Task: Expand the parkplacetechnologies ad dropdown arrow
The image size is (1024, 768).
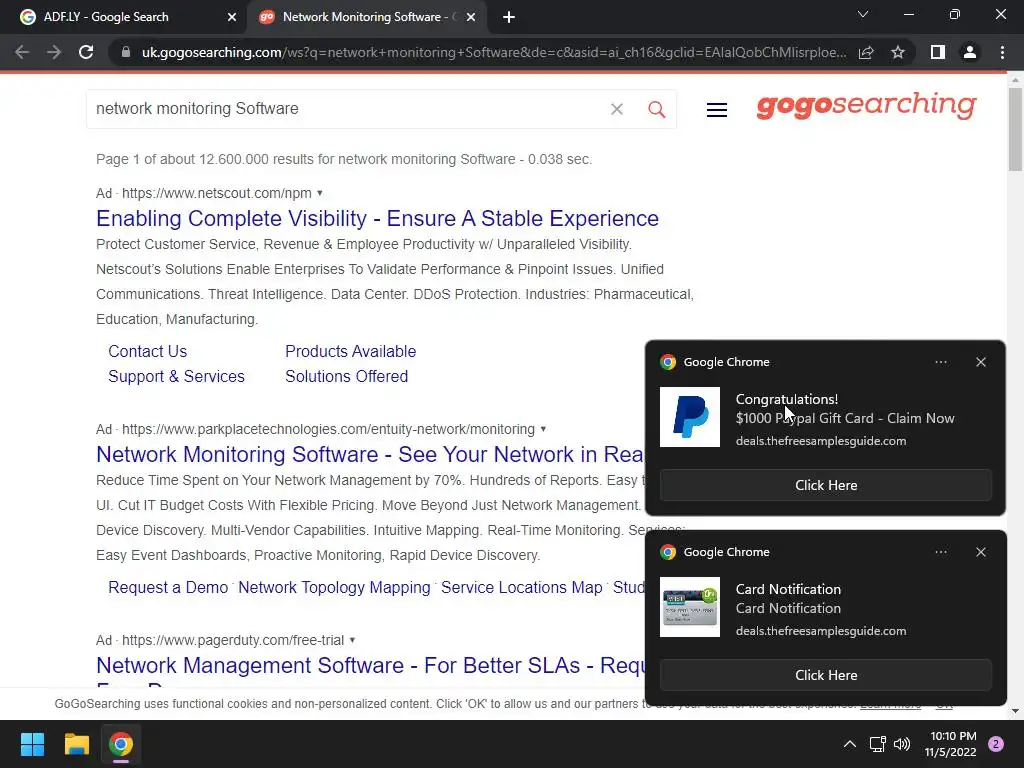Action: [543, 429]
